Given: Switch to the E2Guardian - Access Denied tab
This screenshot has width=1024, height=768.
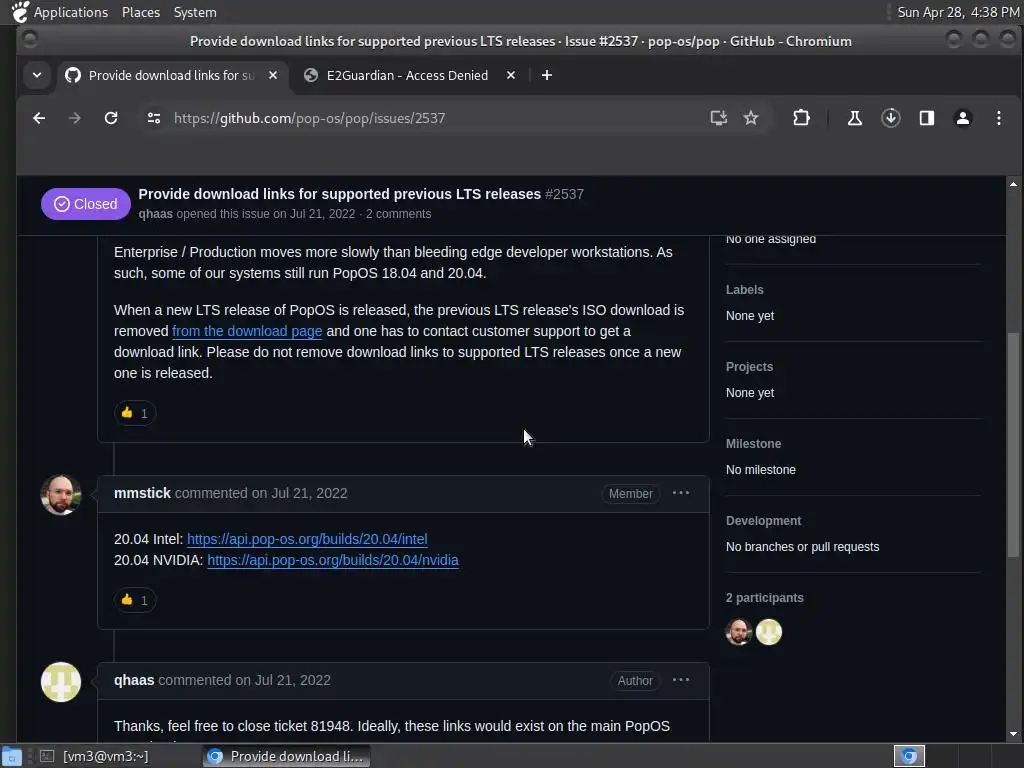Looking at the screenshot, I should click(410, 75).
